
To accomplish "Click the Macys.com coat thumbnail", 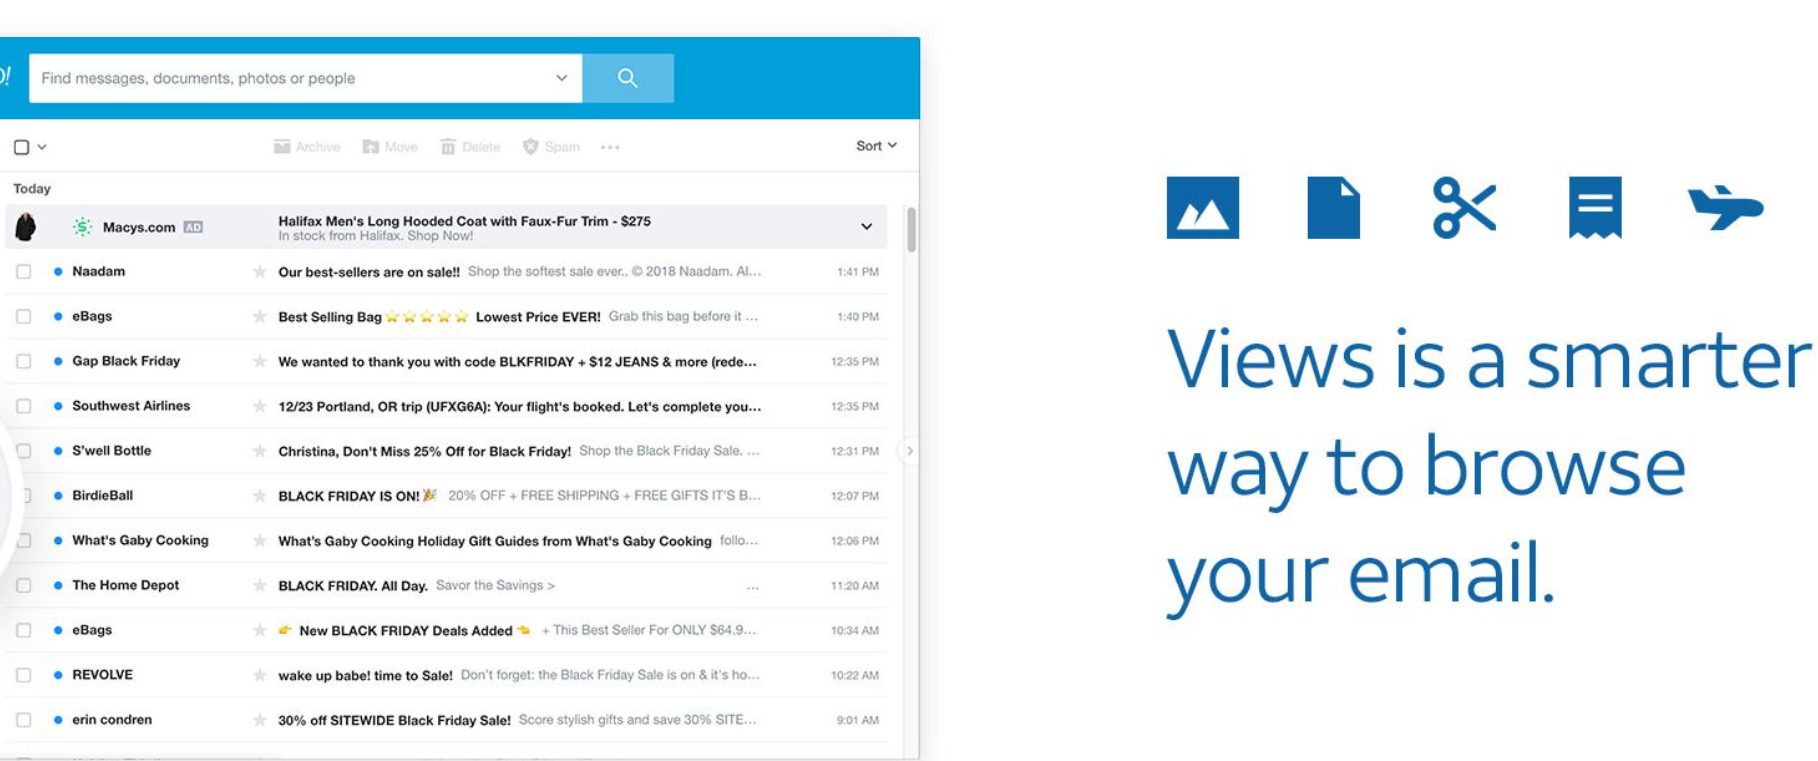I will pyautogui.click(x=26, y=227).
